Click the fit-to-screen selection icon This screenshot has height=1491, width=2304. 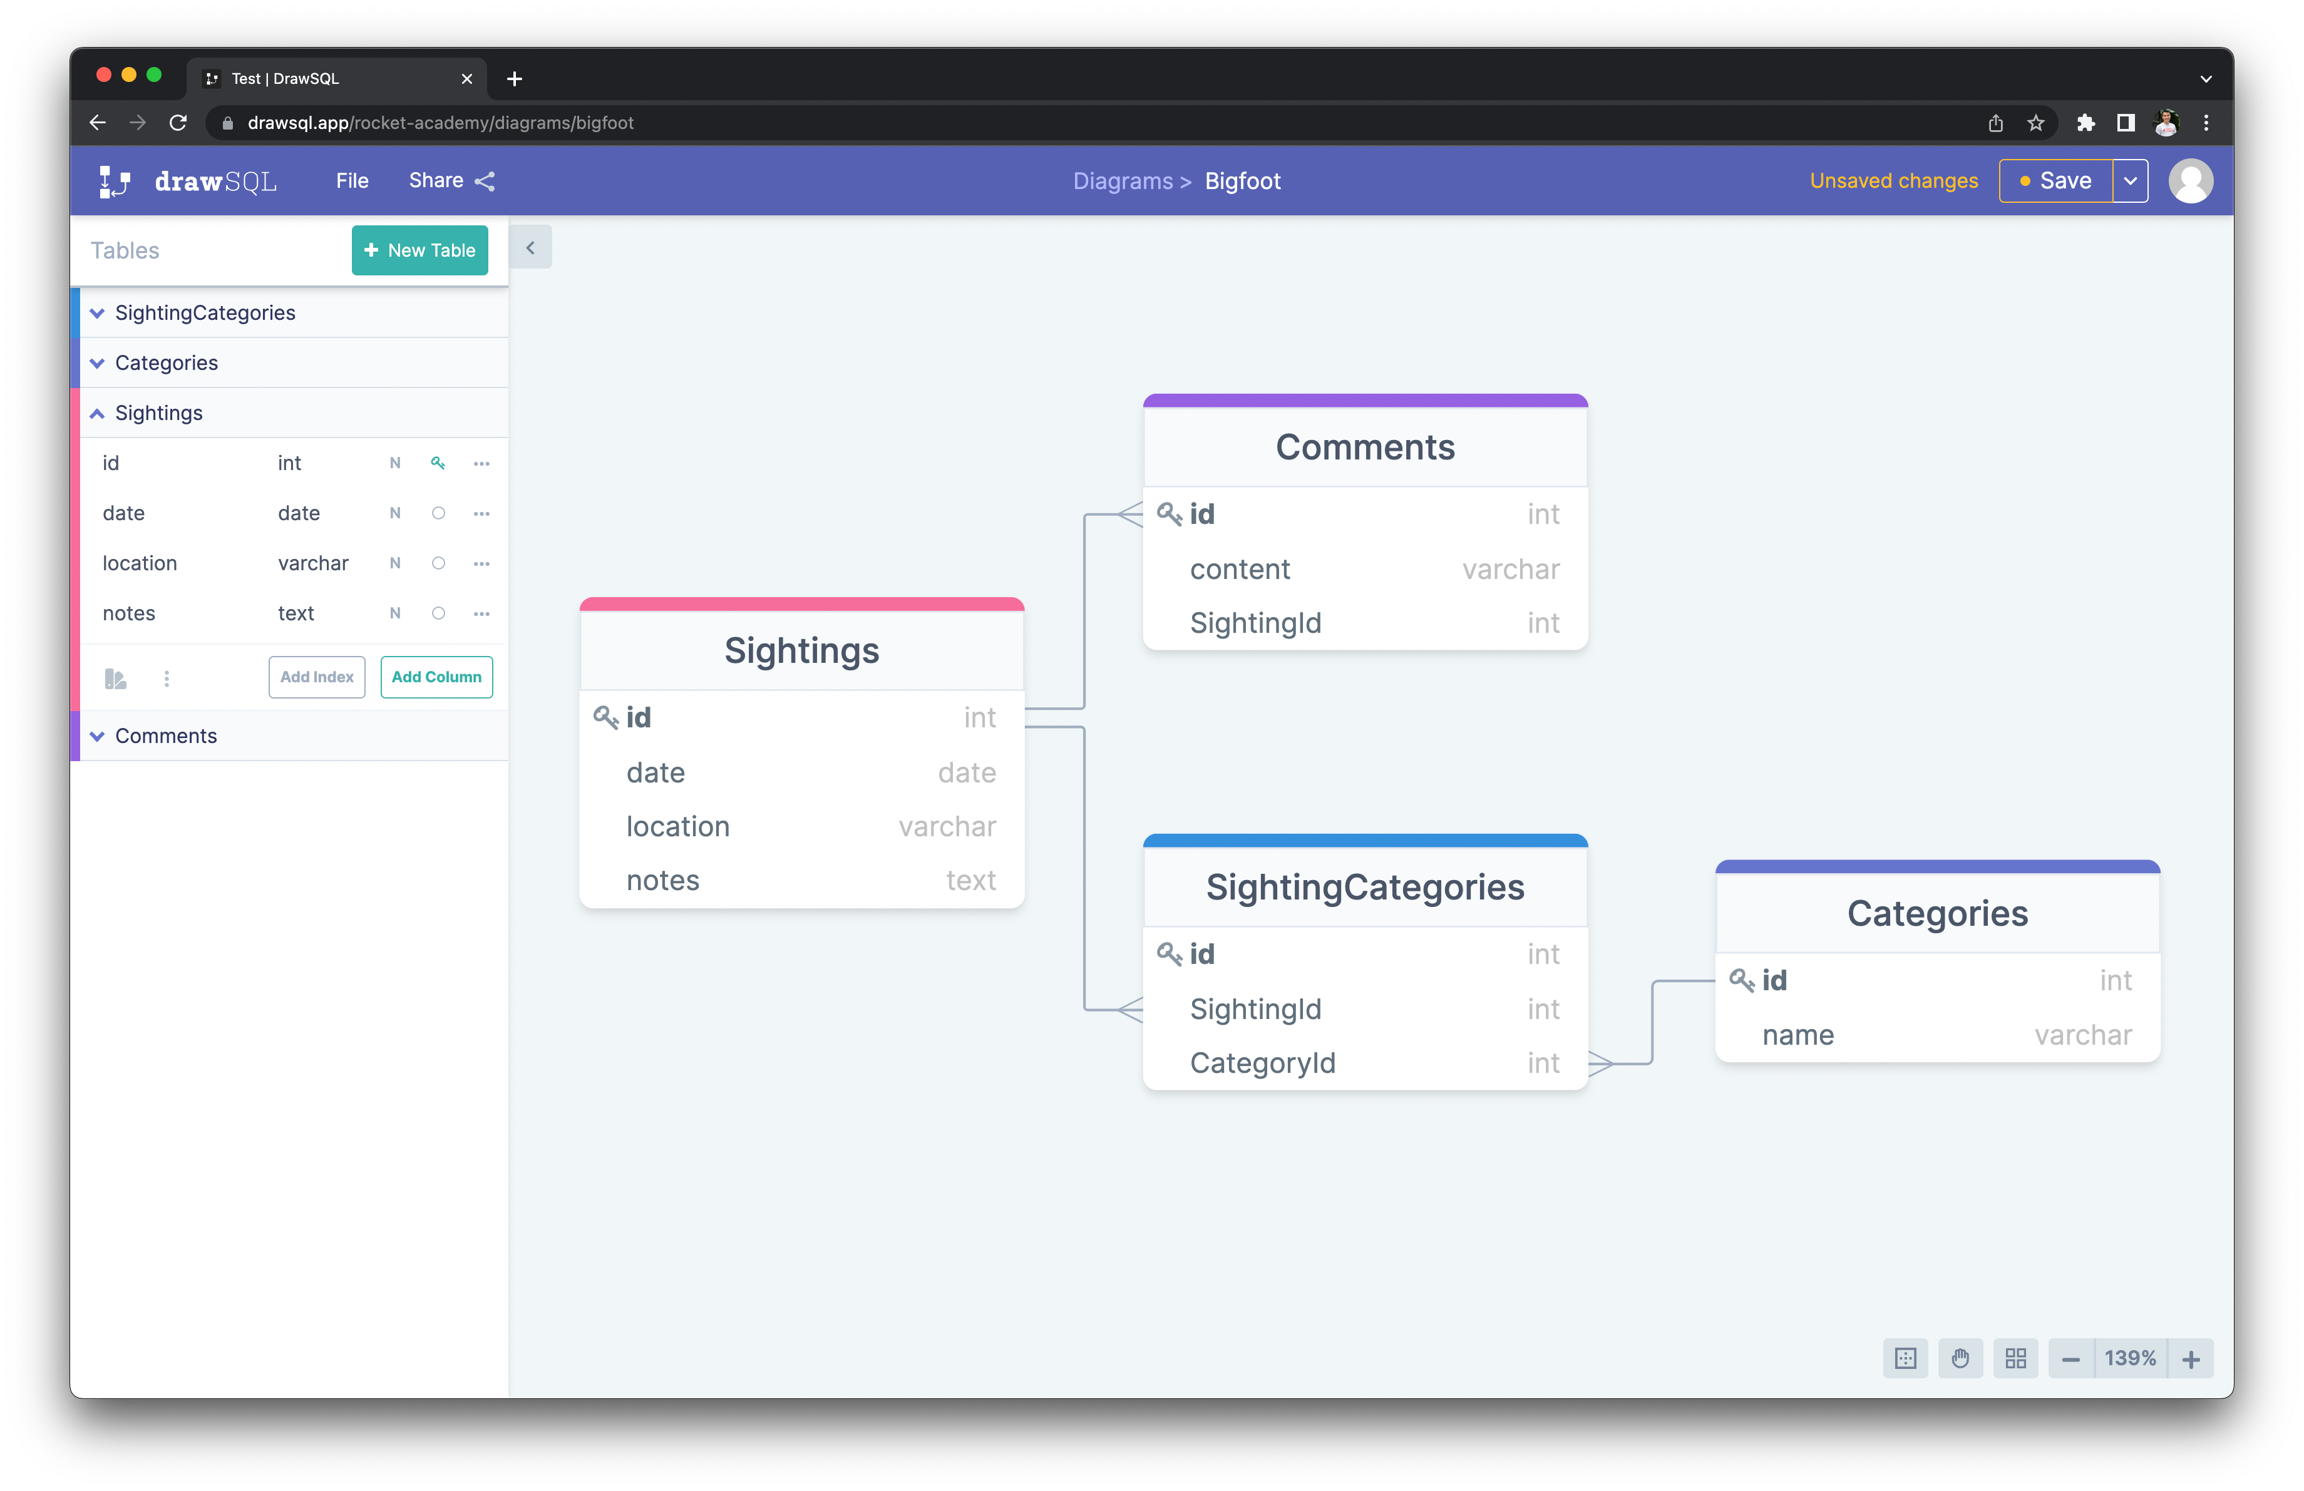pos(1906,1359)
